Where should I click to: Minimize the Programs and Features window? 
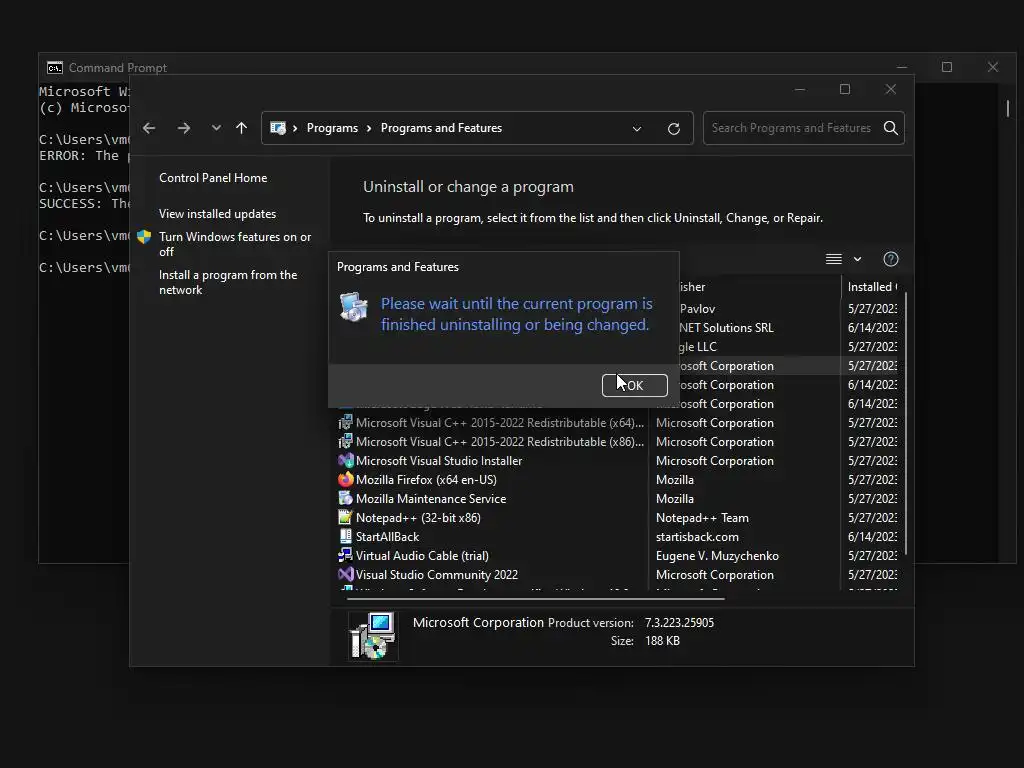click(x=799, y=89)
